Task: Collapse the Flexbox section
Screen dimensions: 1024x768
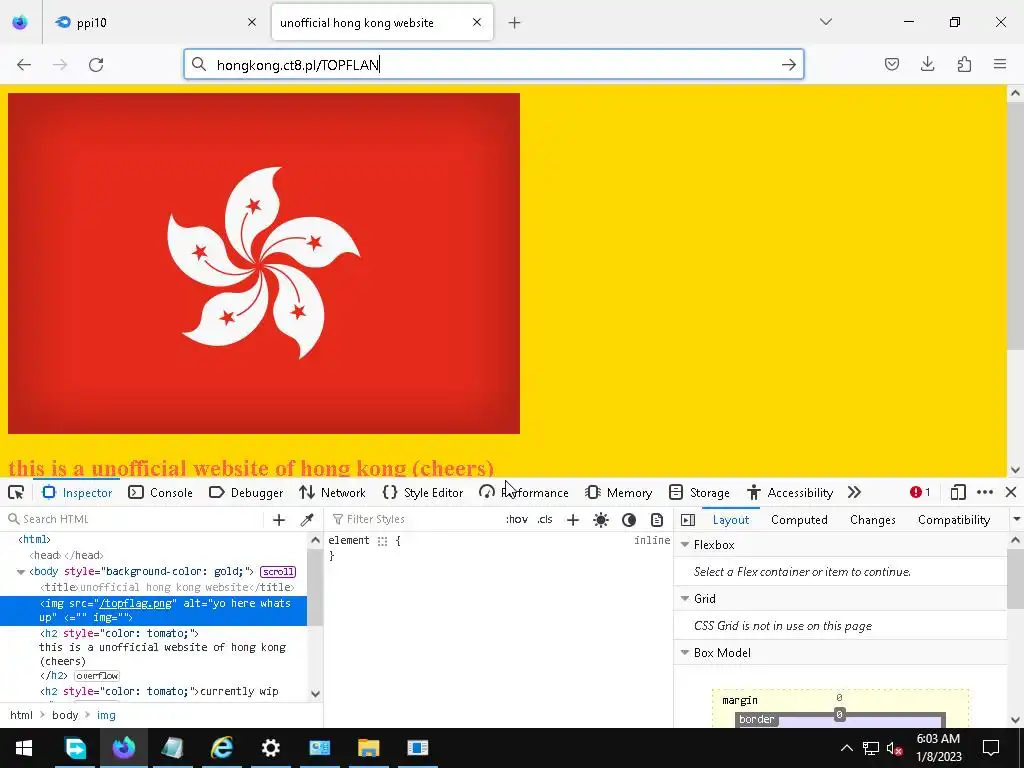Action: [685, 545]
